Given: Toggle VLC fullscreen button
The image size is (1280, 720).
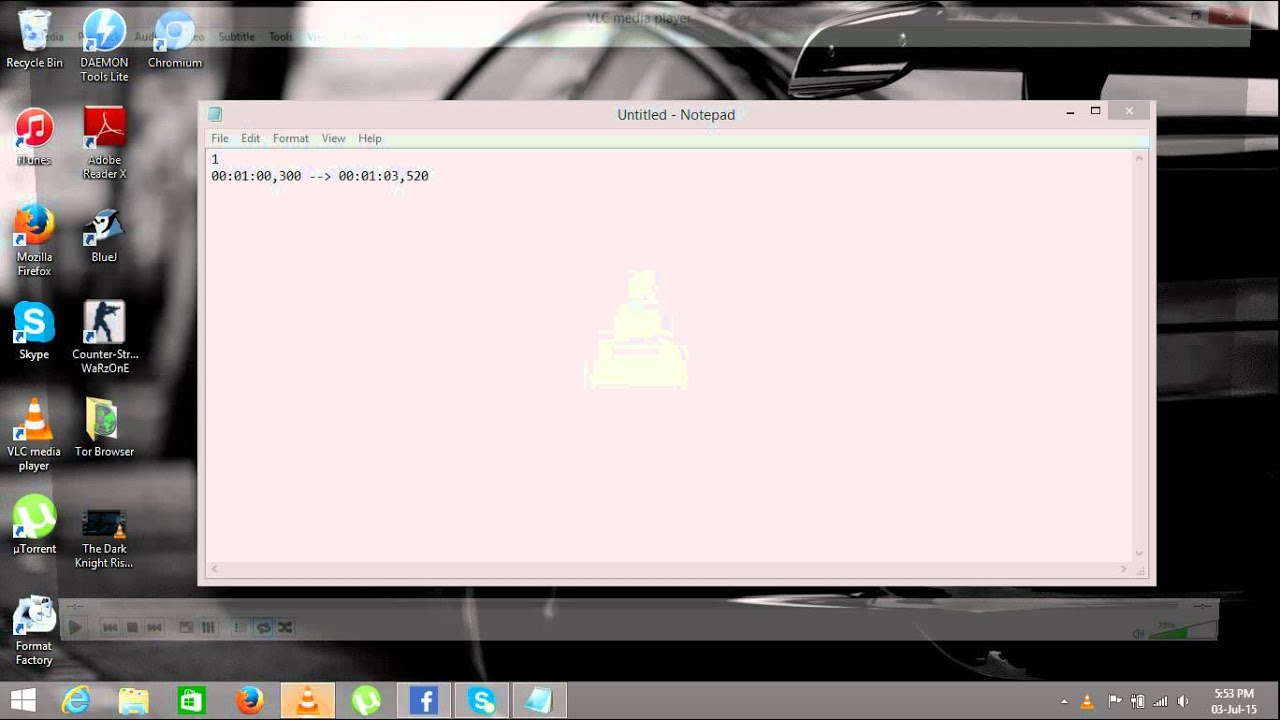Looking at the screenshot, I should tap(186, 627).
